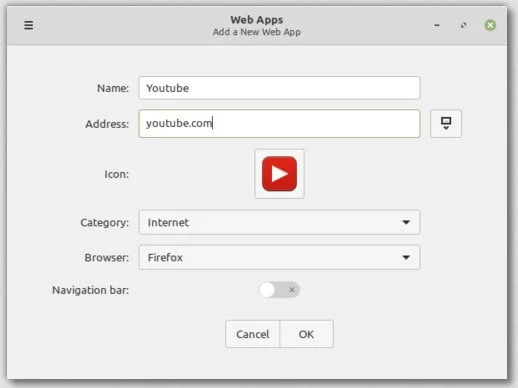The height and width of the screenshot is (388, 518).
Task: Click the Browser: label
Action: [106, 258]
